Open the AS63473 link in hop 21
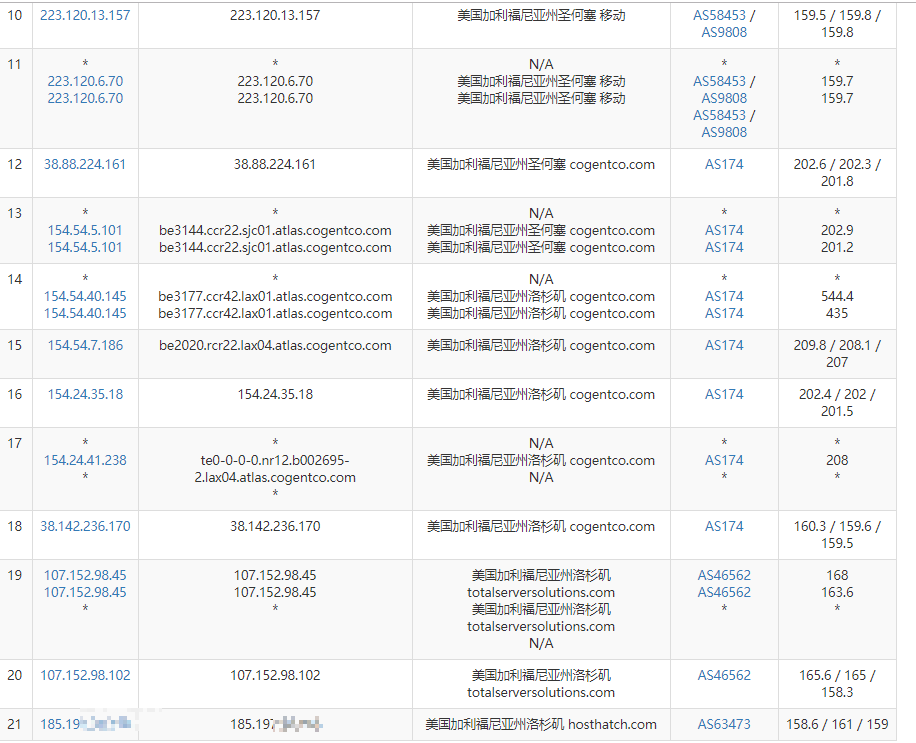Viewport: 916px width, 743px height. [x=724, y=724]
